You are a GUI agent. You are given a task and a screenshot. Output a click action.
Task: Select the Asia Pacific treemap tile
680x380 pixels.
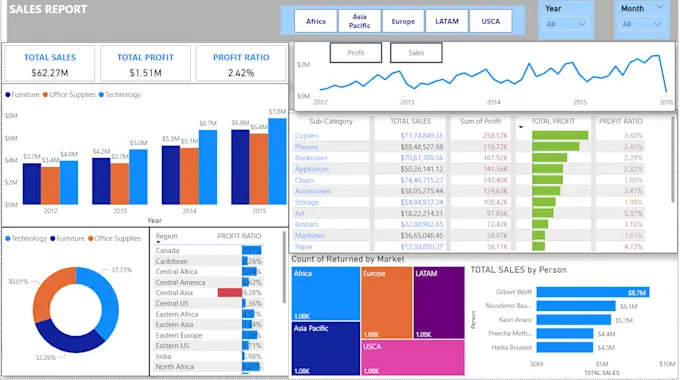click(x=326, y=348)
